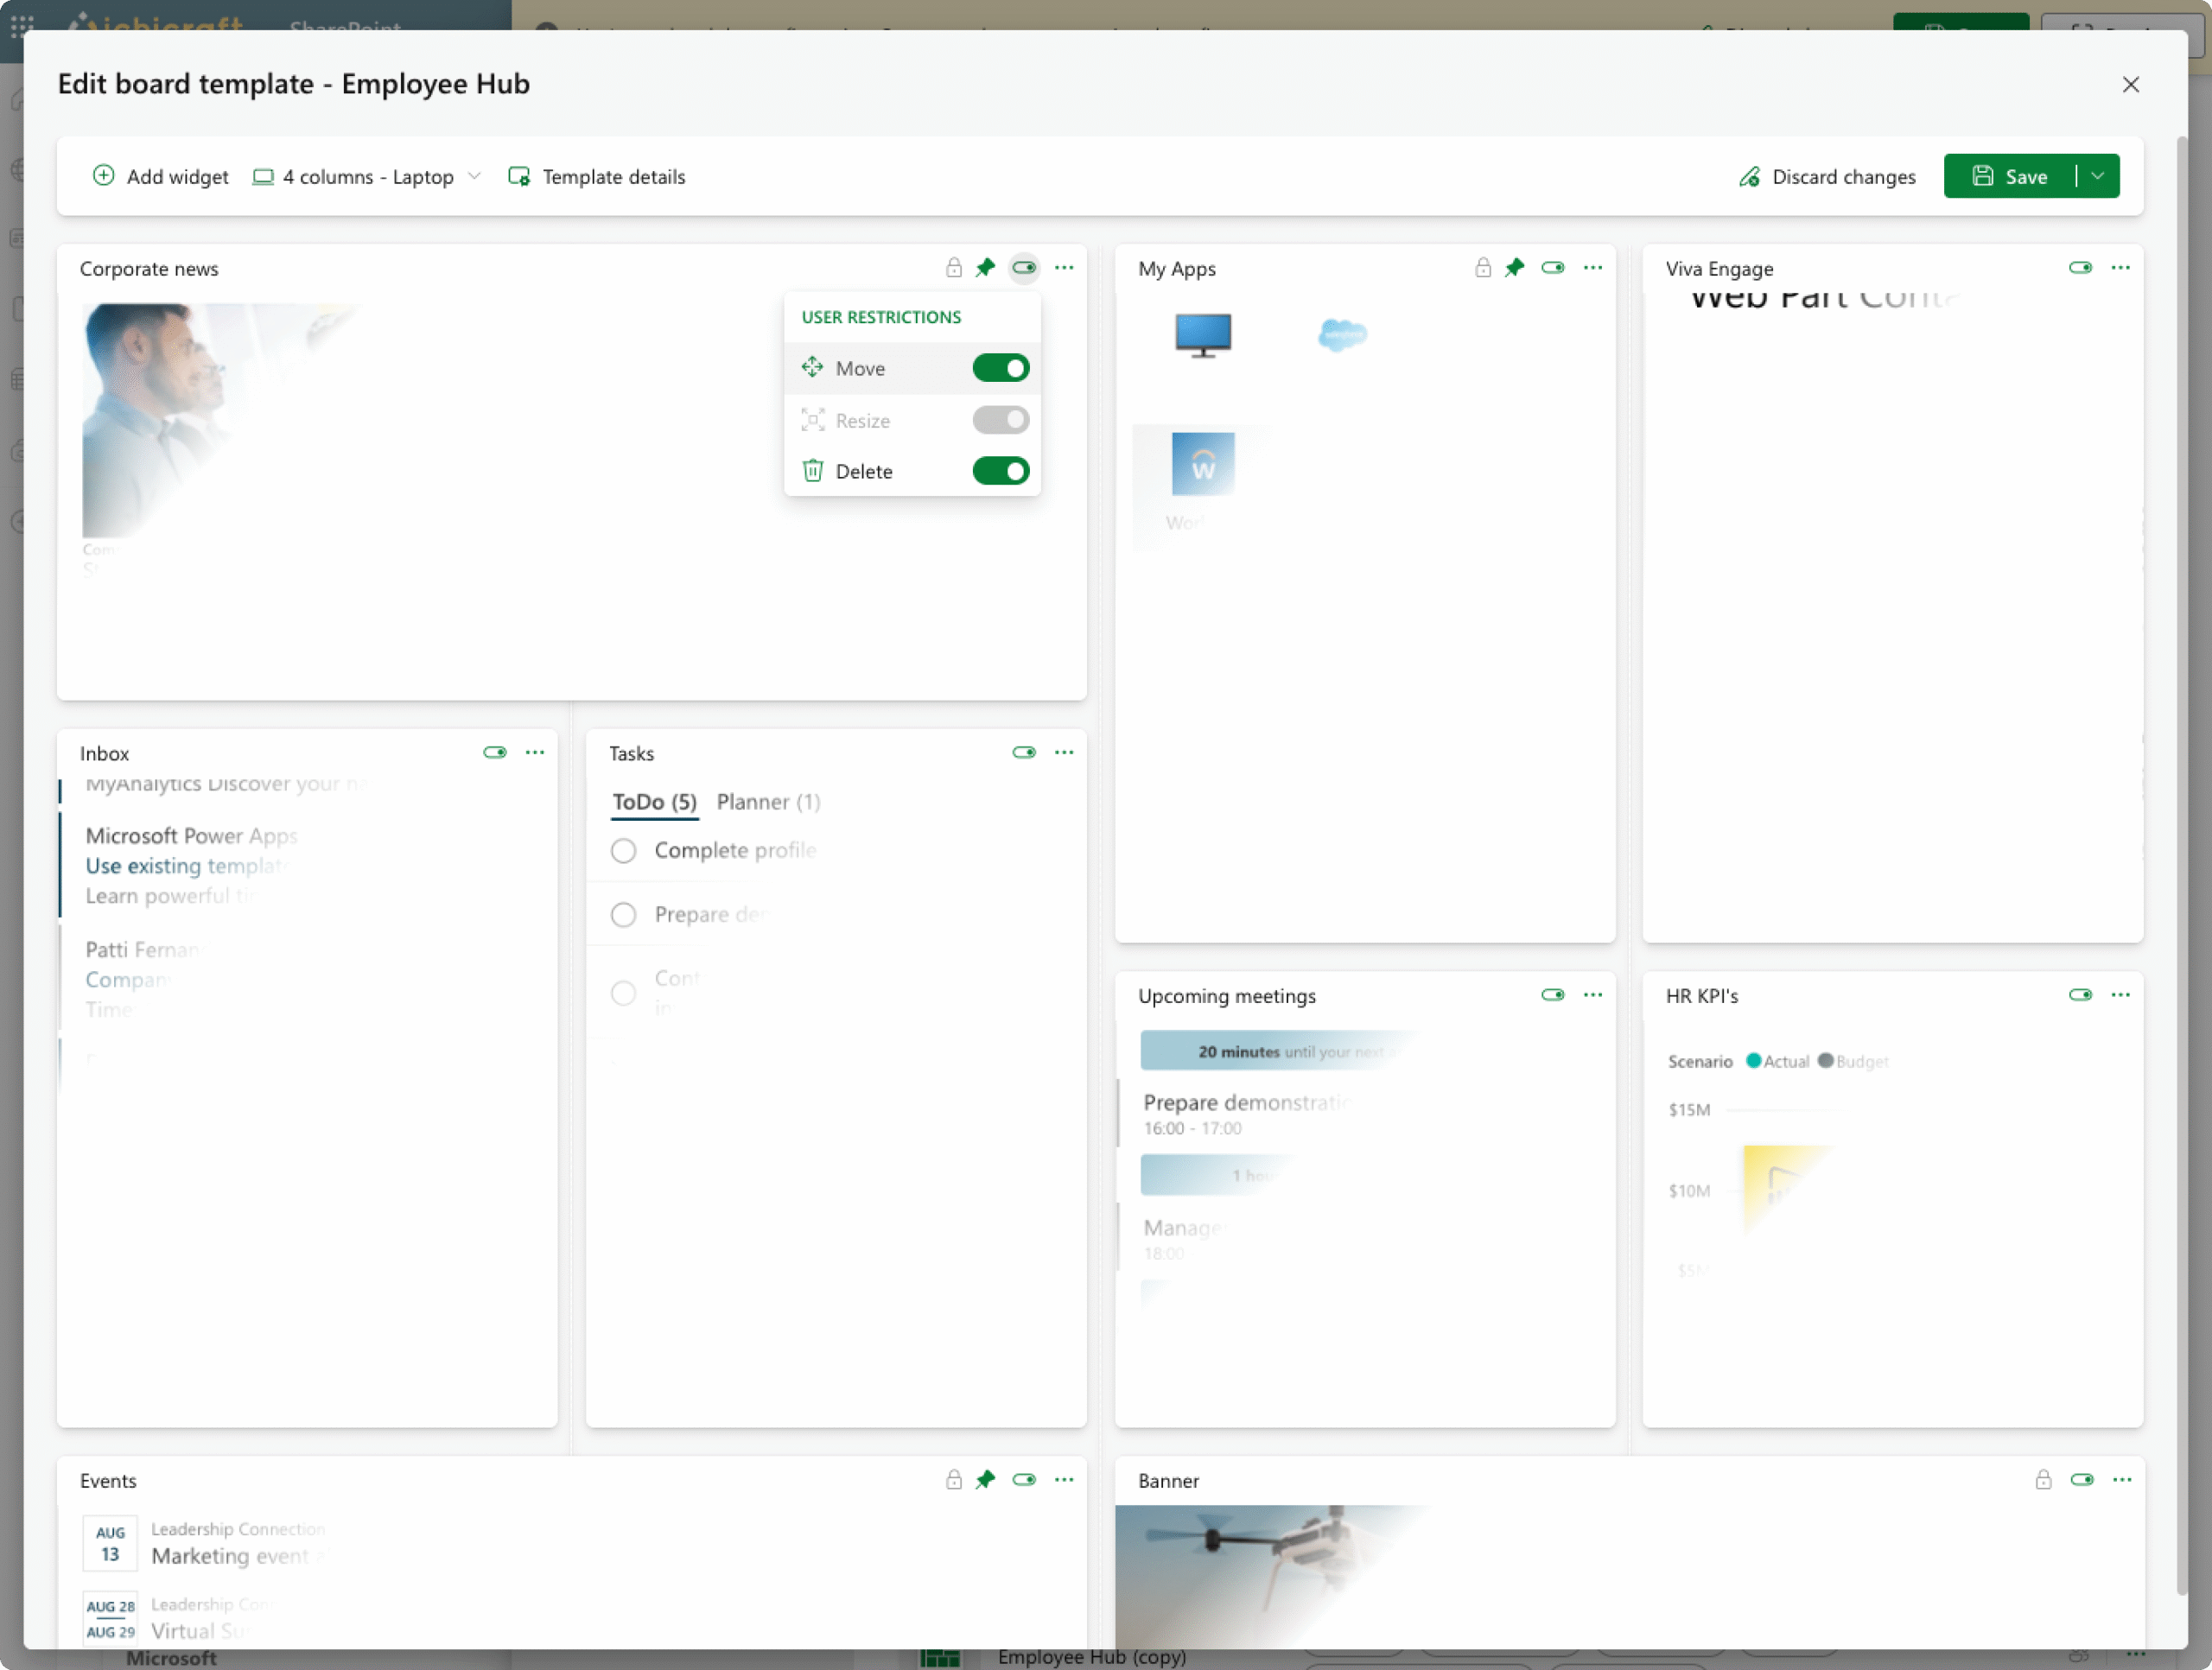Click the pin icon on My Apps widget
The height and width of the screenshot is (1670, 2212).
tap(1514, 268)
